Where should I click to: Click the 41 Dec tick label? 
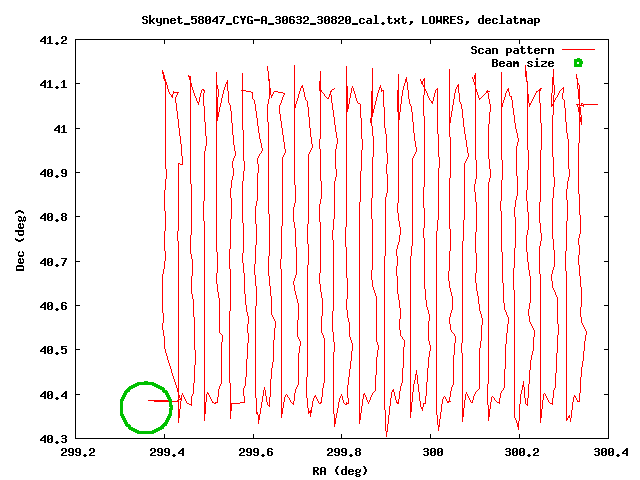(60, 129)
